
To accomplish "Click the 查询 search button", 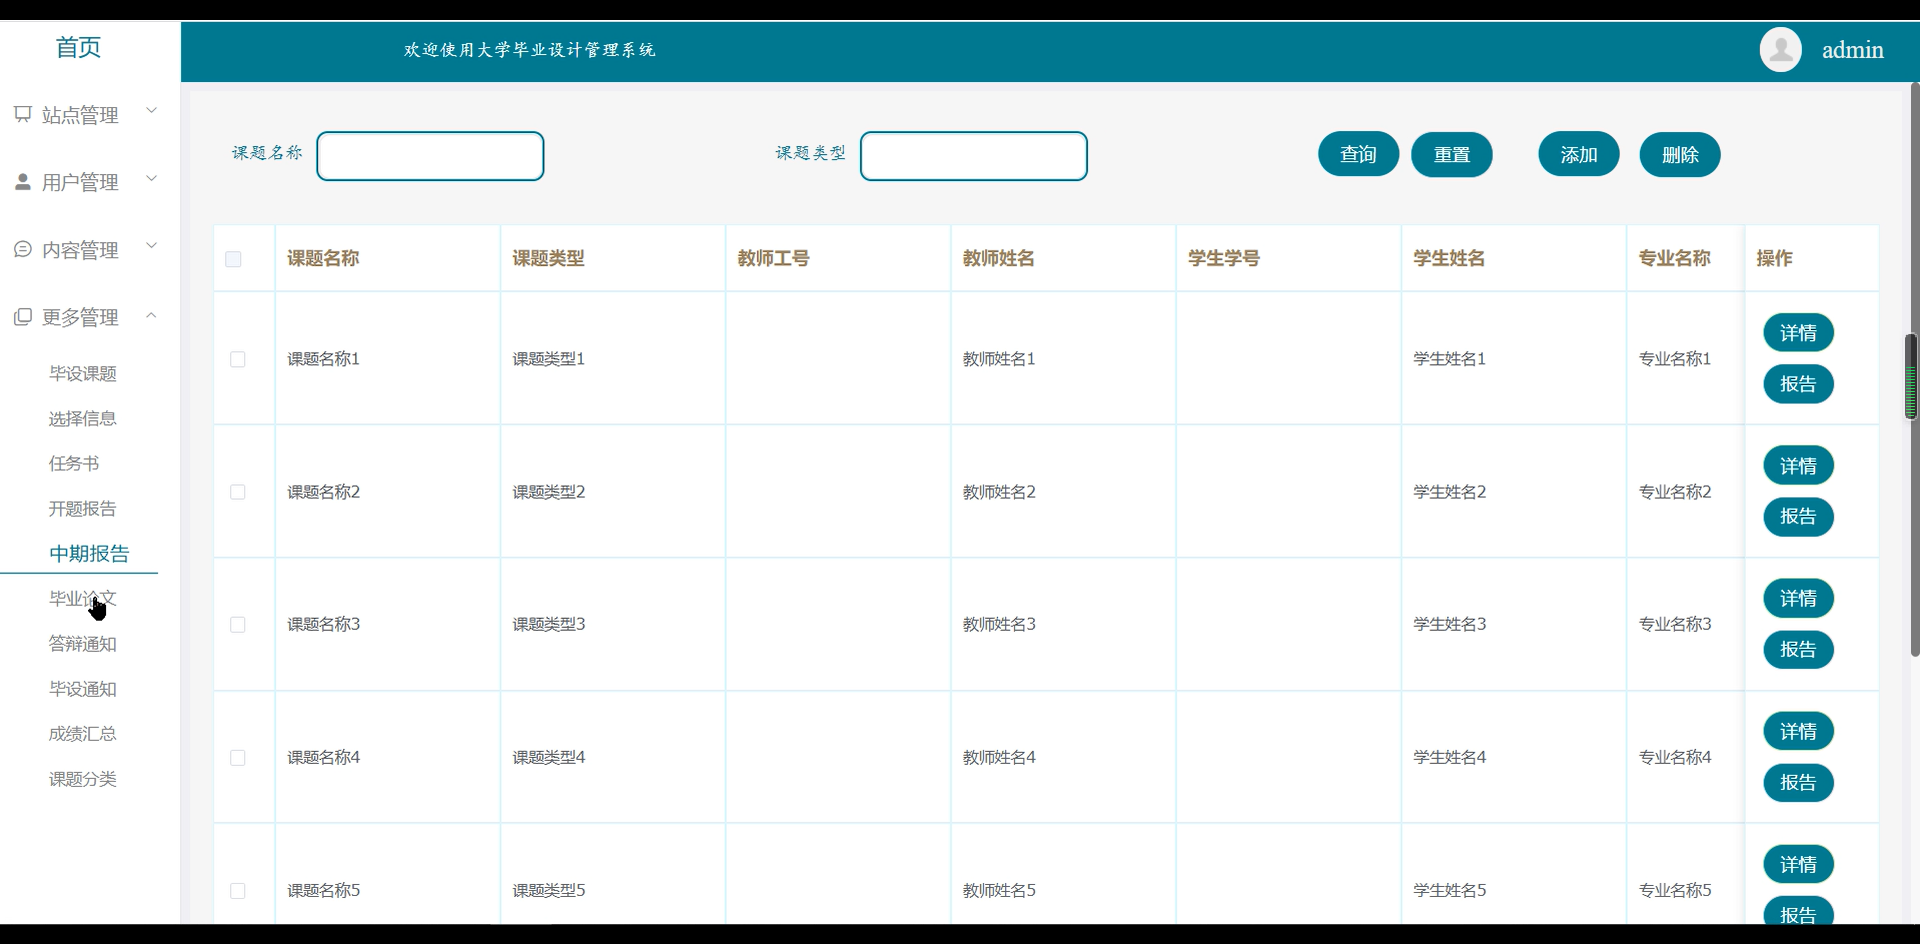I will [x=1358, y=155].
